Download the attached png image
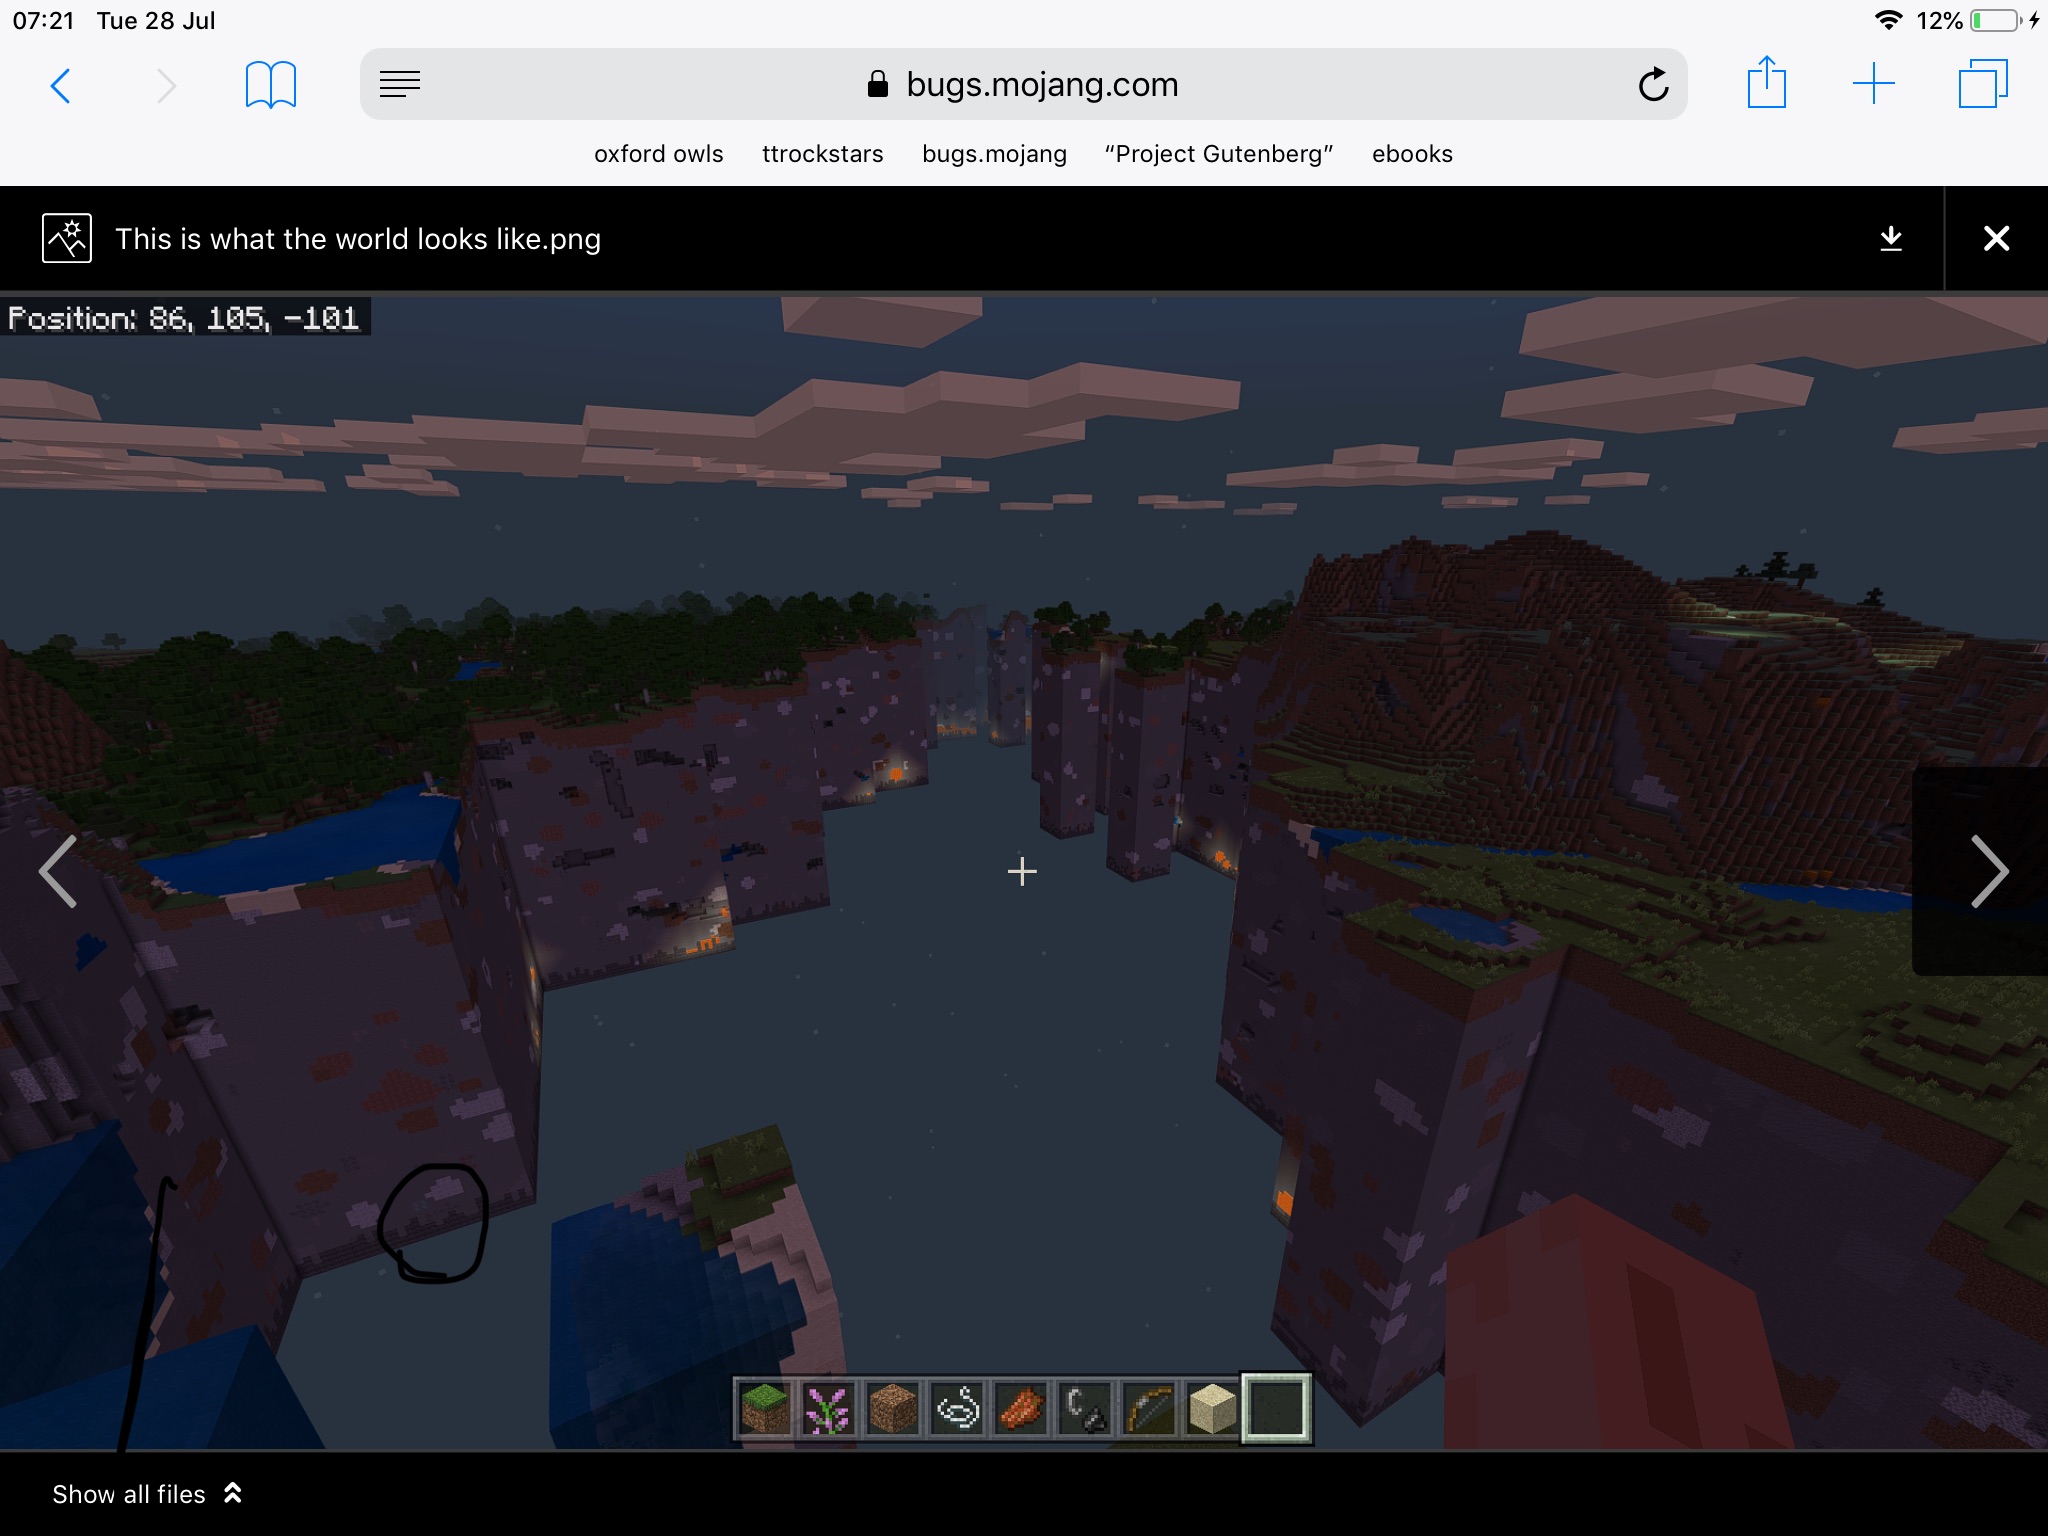Viewport: 2048px width, 1536px height. pyautogui.click(x=1890, y=239)
